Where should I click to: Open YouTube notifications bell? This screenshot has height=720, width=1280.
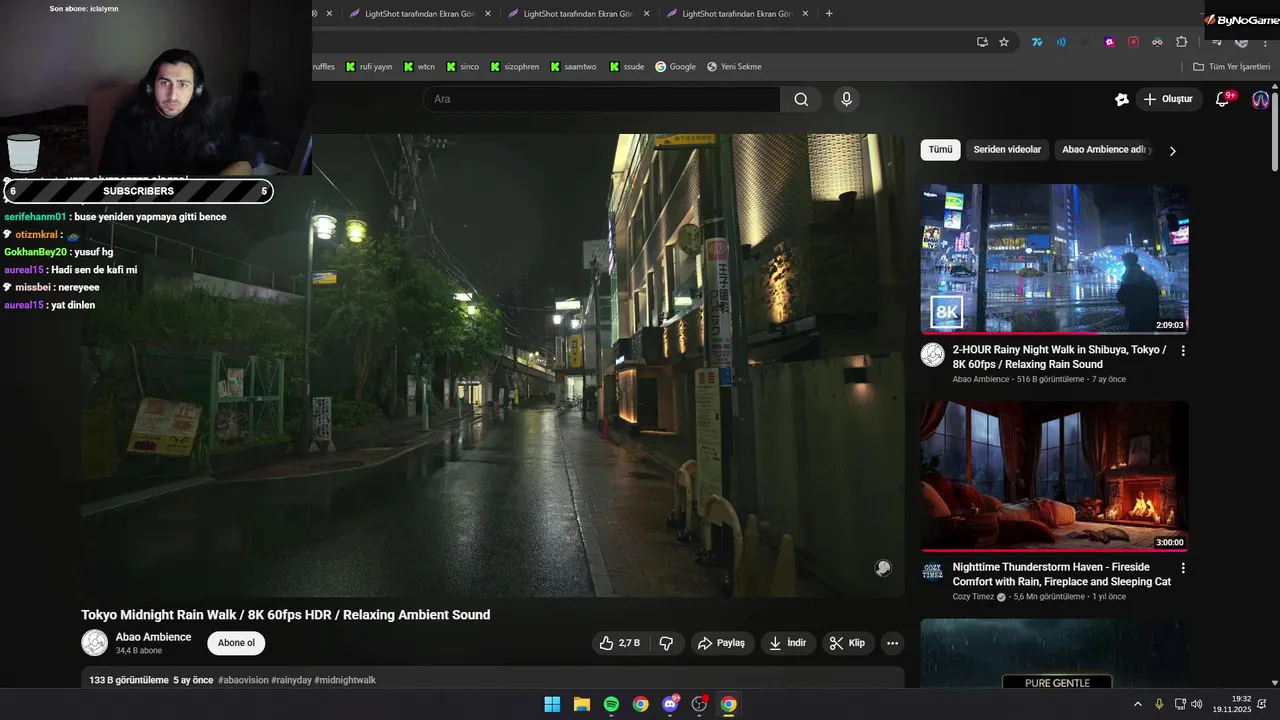coord(1222,99)
